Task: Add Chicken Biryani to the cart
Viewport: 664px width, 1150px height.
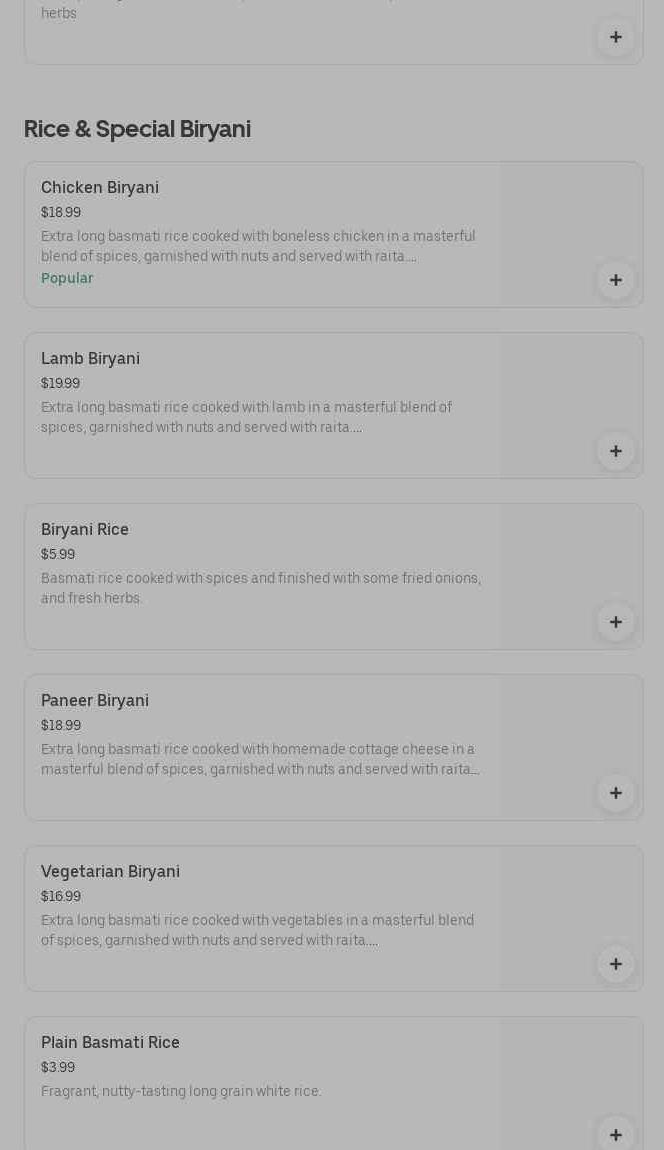Action: (615, 280)
